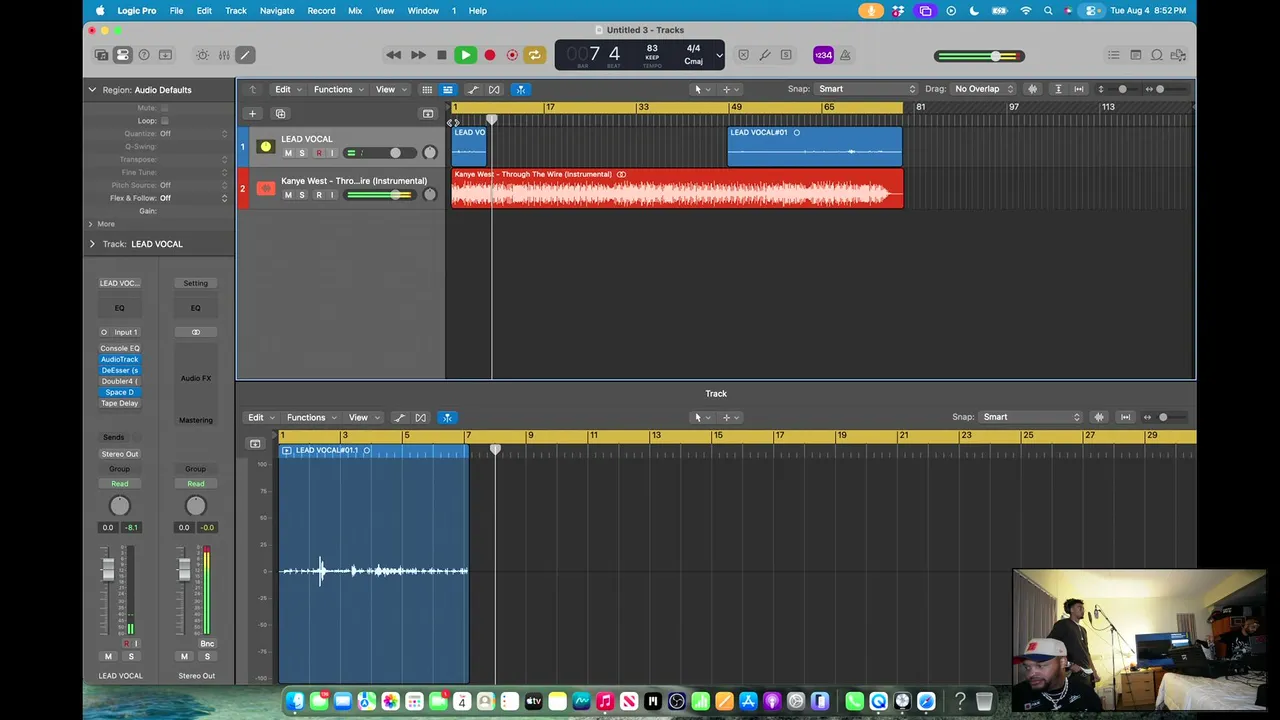Start recording with the Record button
This screenshot has height=720, width=1280.
[x=490, y=55]
